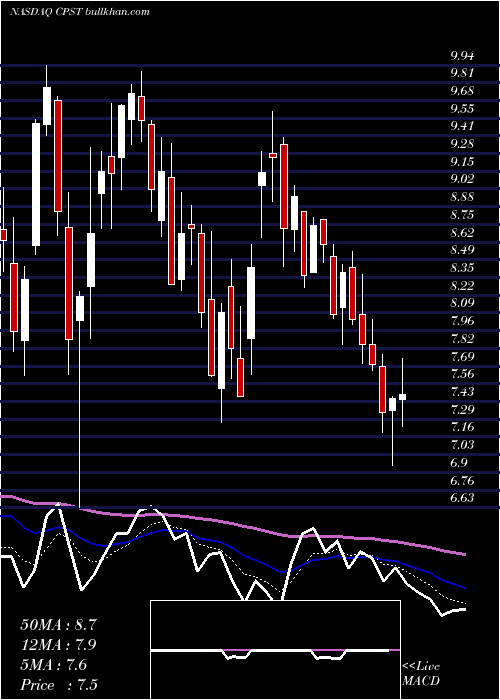Select the 5MA : 7.6 legend entry
This screenshot has width=500, height=700.
[x=54, y=665]
